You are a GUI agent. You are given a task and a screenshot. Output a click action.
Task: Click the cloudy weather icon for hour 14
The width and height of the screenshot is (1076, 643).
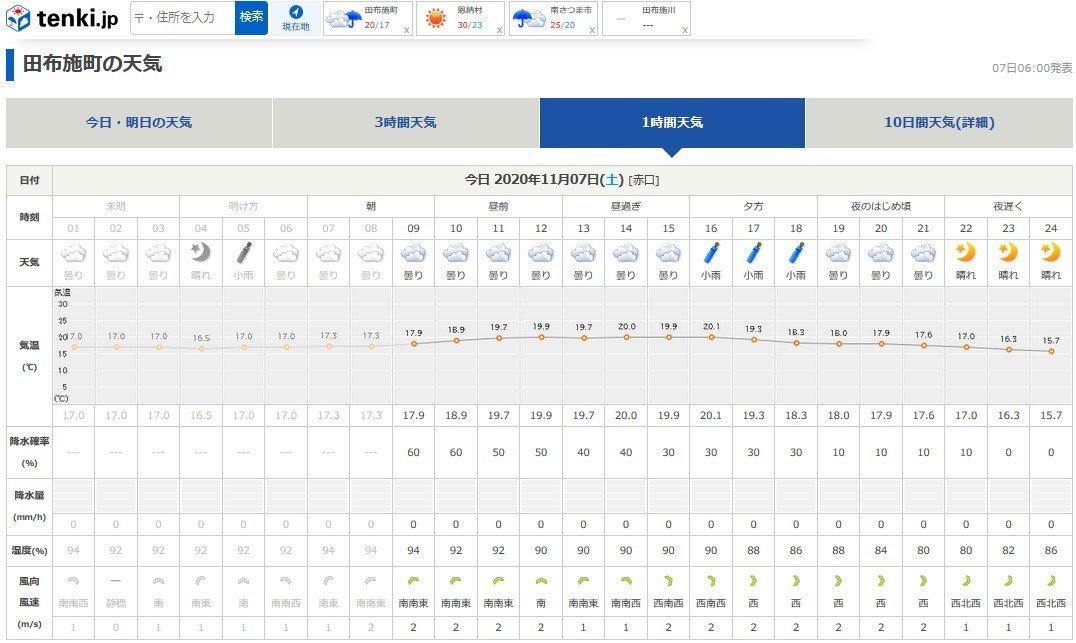point(626,254)
